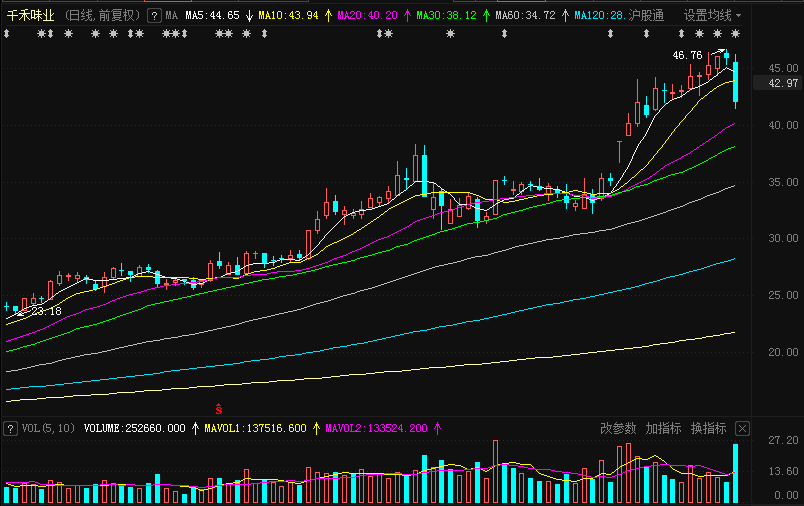804x506 pixels.
Task: Select the magenta MA20 indicator label
Action: click(x=367, y=16)
